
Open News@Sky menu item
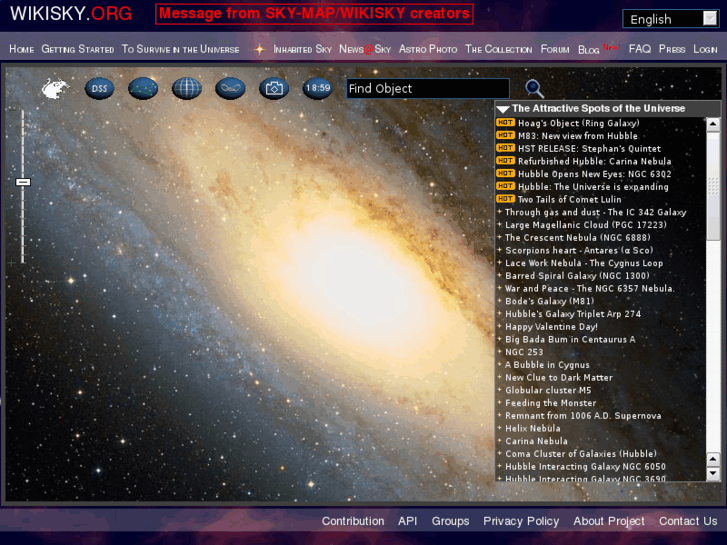click(x=365, y=49)
